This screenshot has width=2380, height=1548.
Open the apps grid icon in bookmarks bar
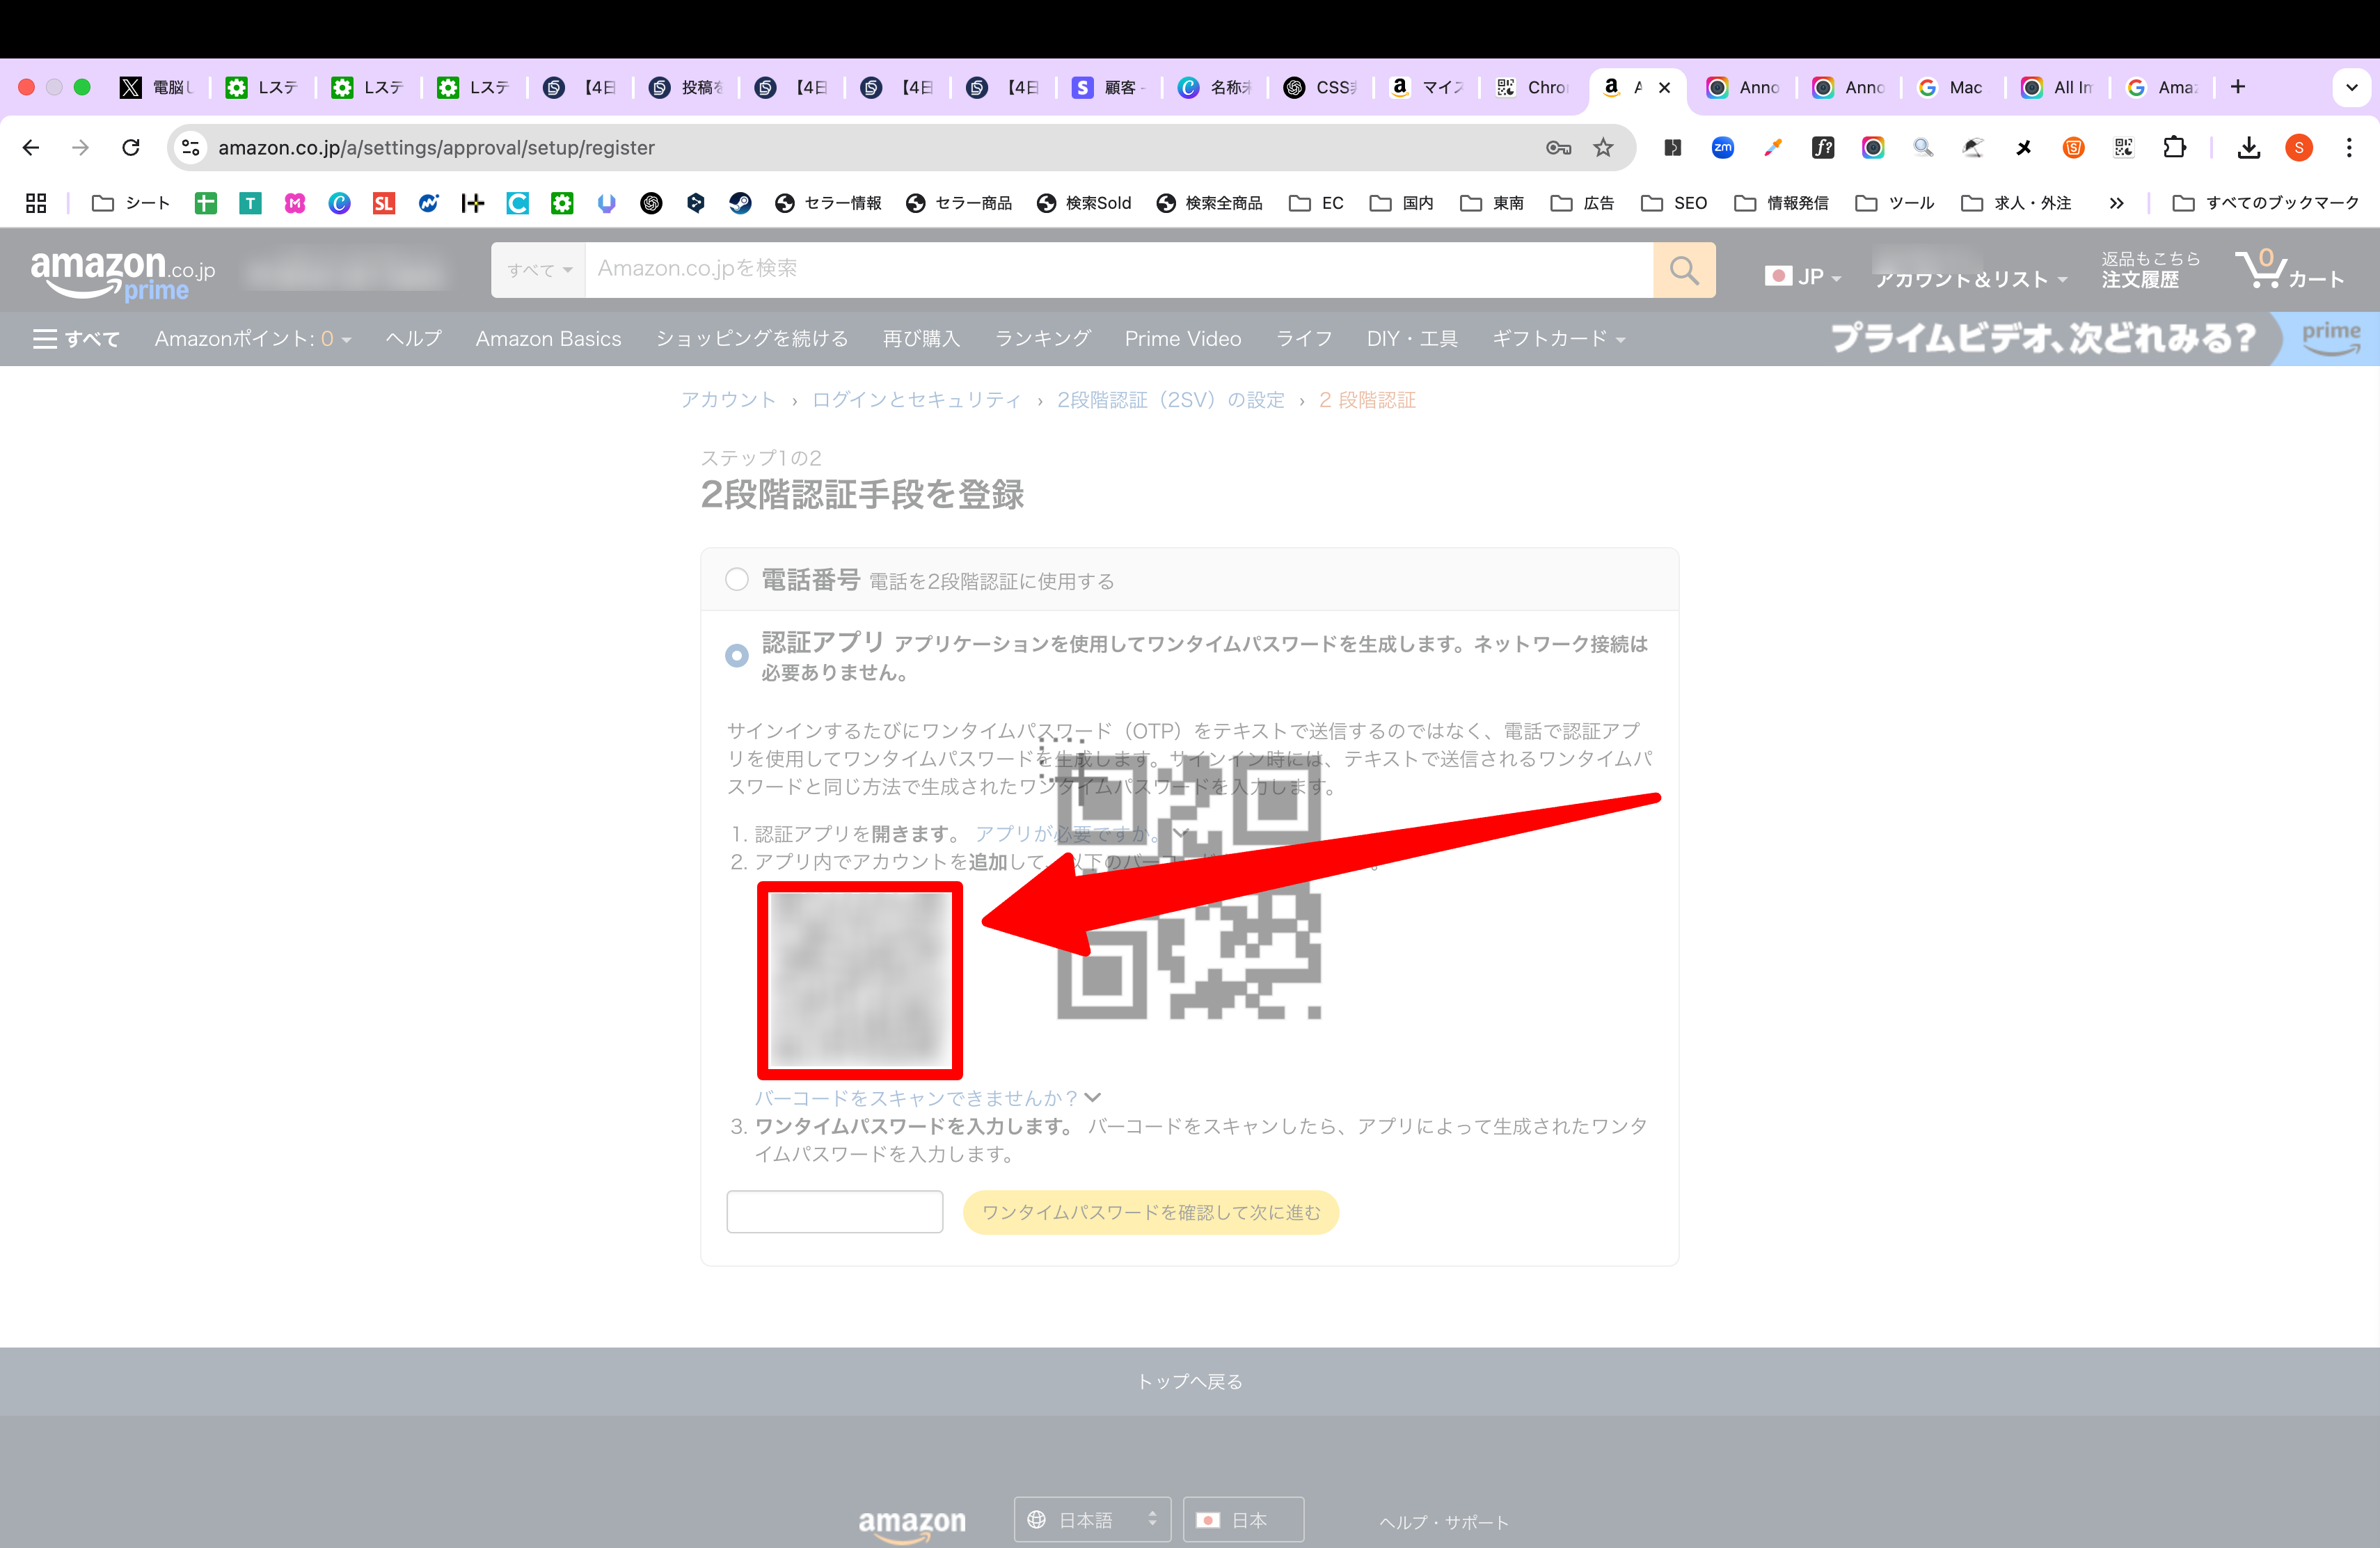point(36,203)
